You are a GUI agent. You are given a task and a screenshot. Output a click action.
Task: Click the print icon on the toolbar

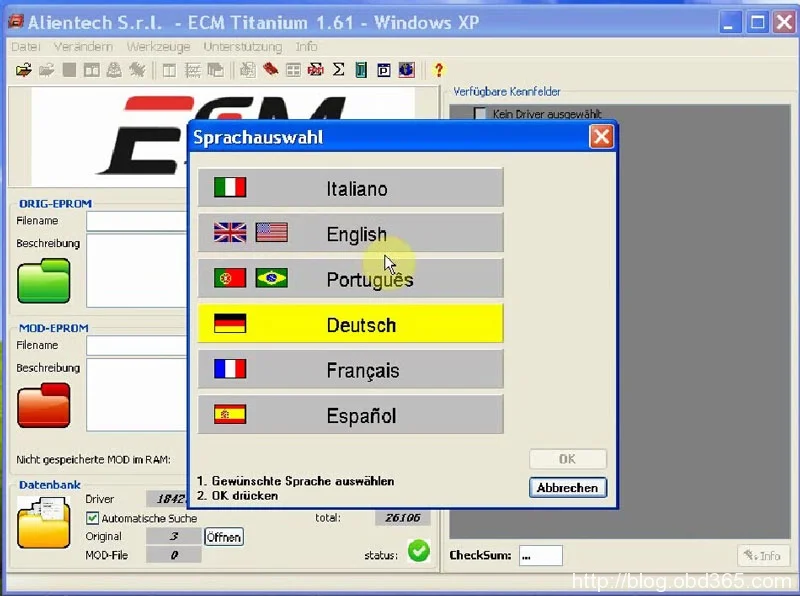[113, 69]
